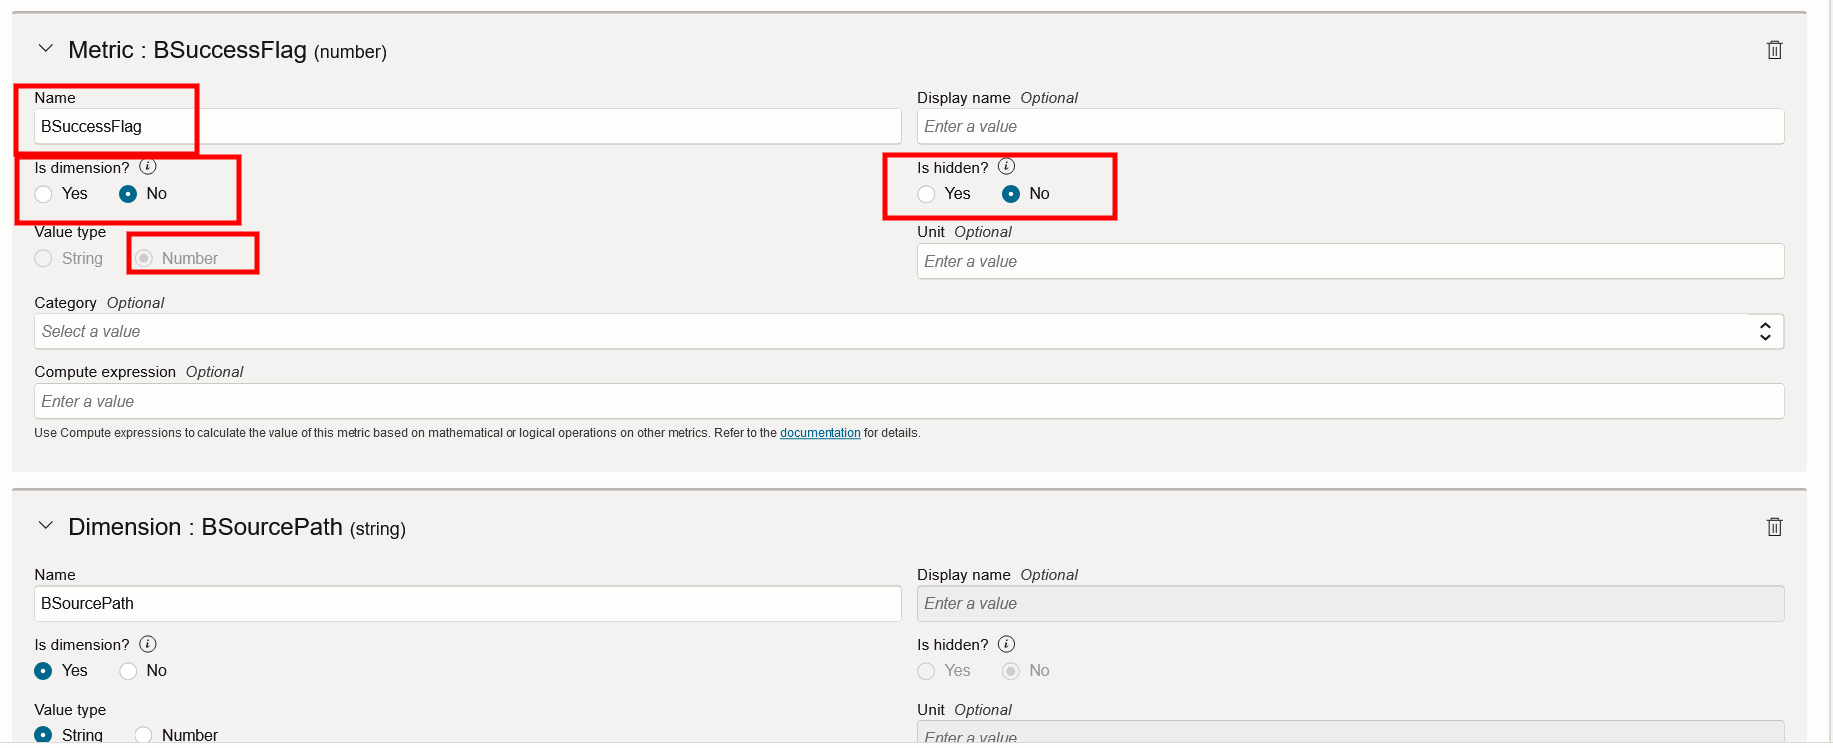This screenshot has width=1833, height=748.
Task: Collapse the Dimension BSourcePath section
Action: [45, 526]
